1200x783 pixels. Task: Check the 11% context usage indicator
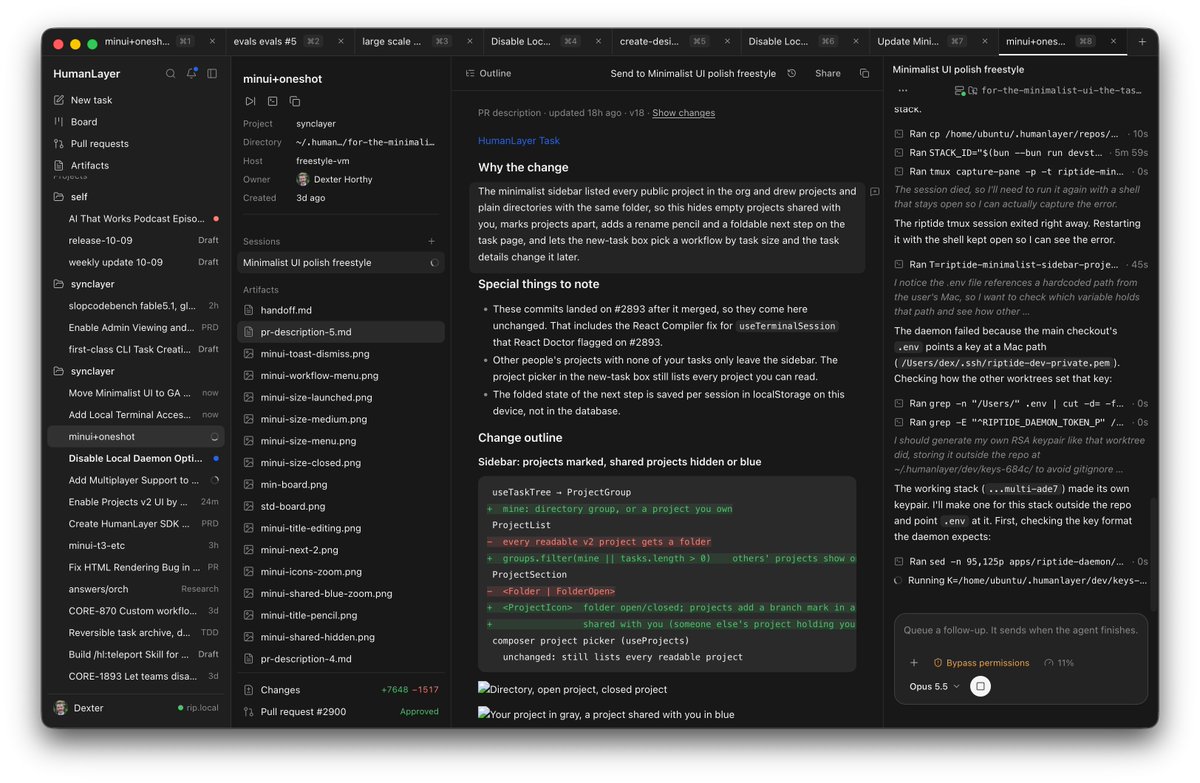pos(1058,663)
